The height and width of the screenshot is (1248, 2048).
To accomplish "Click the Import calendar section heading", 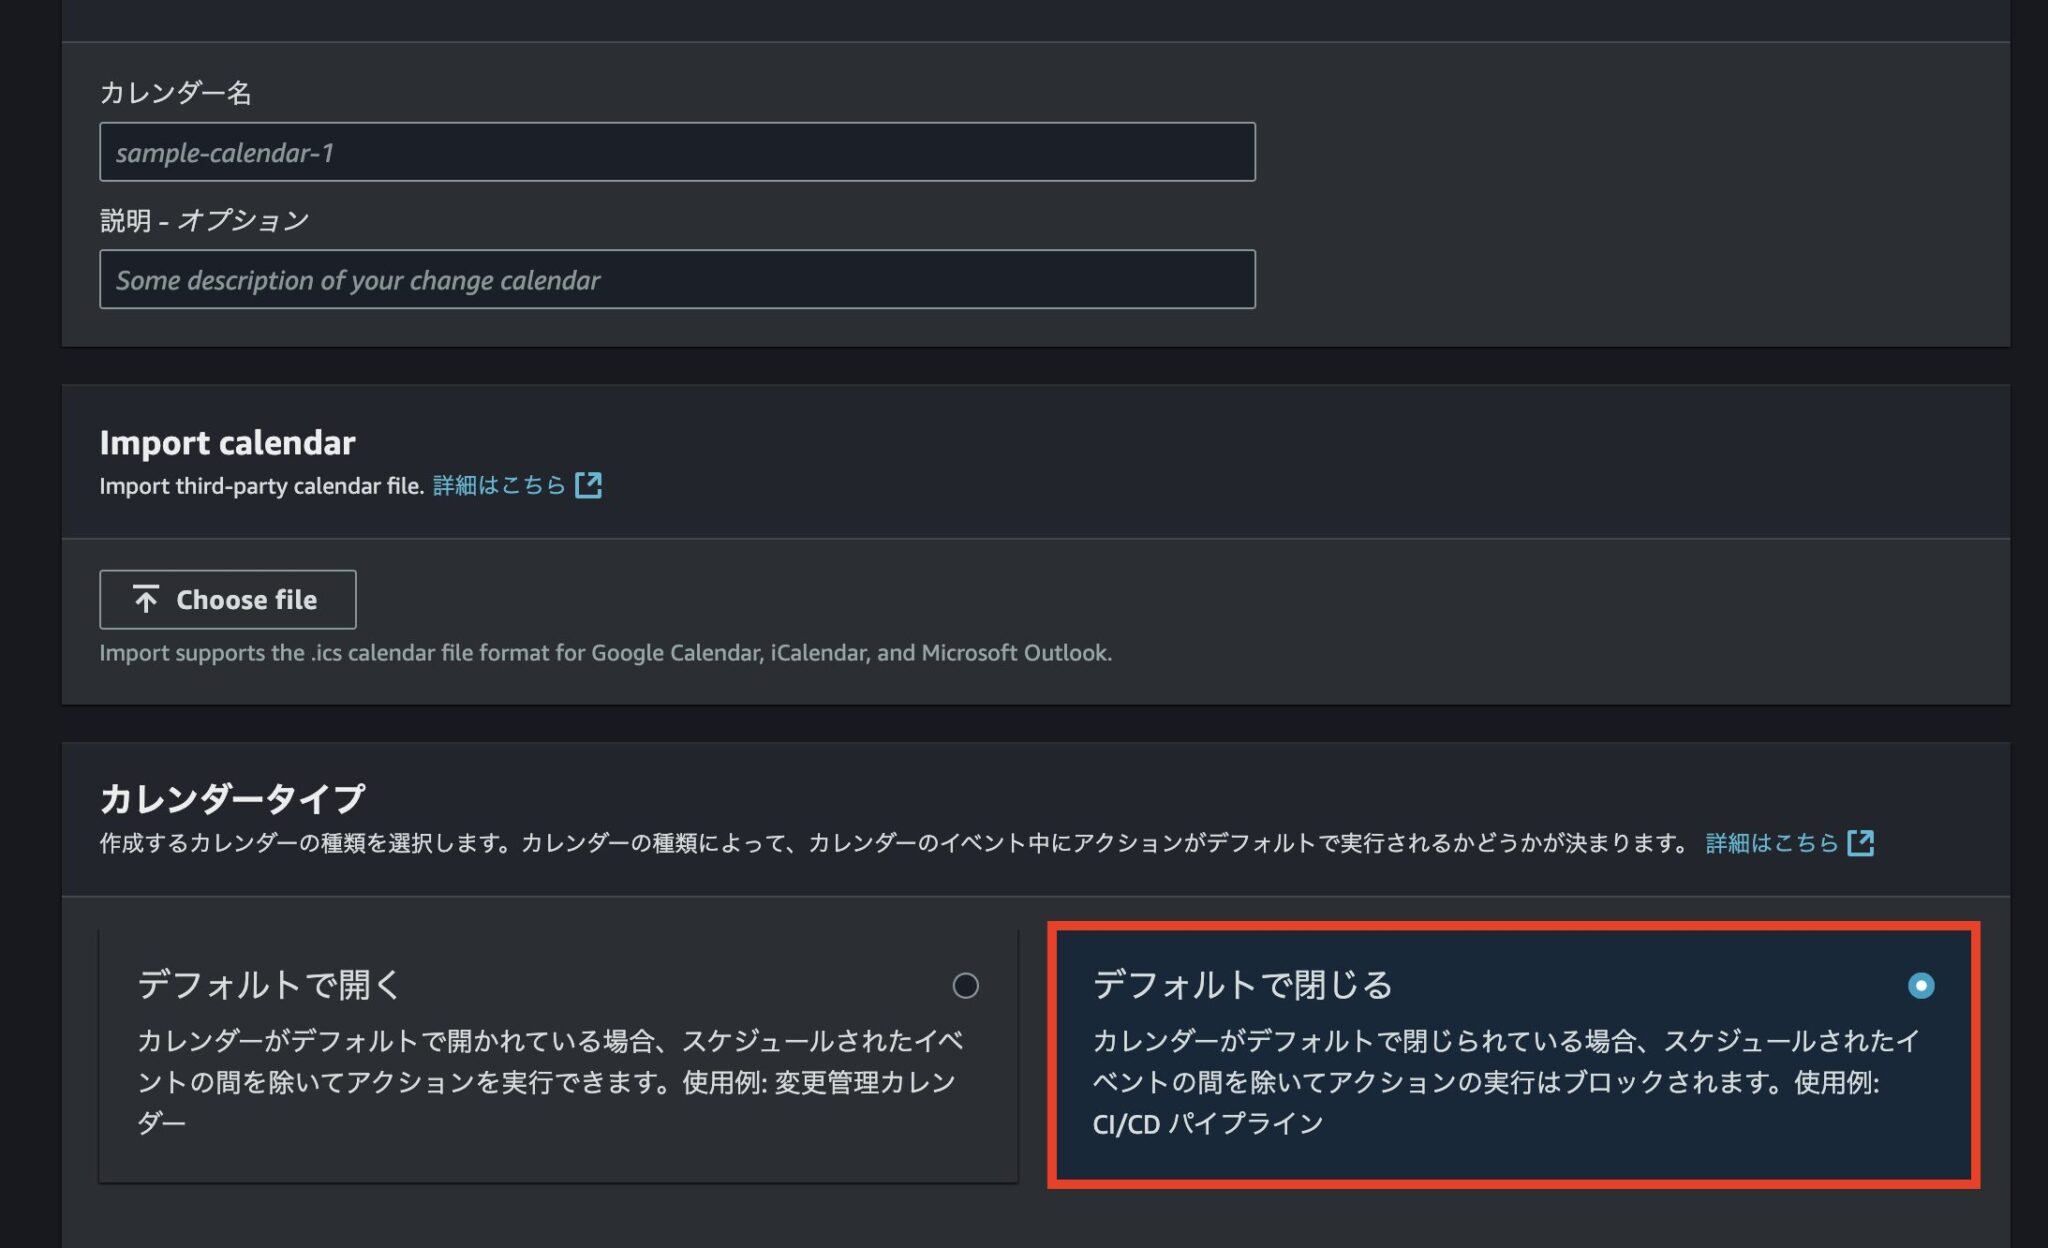I will pyautogui.click(x=227, y=443).
